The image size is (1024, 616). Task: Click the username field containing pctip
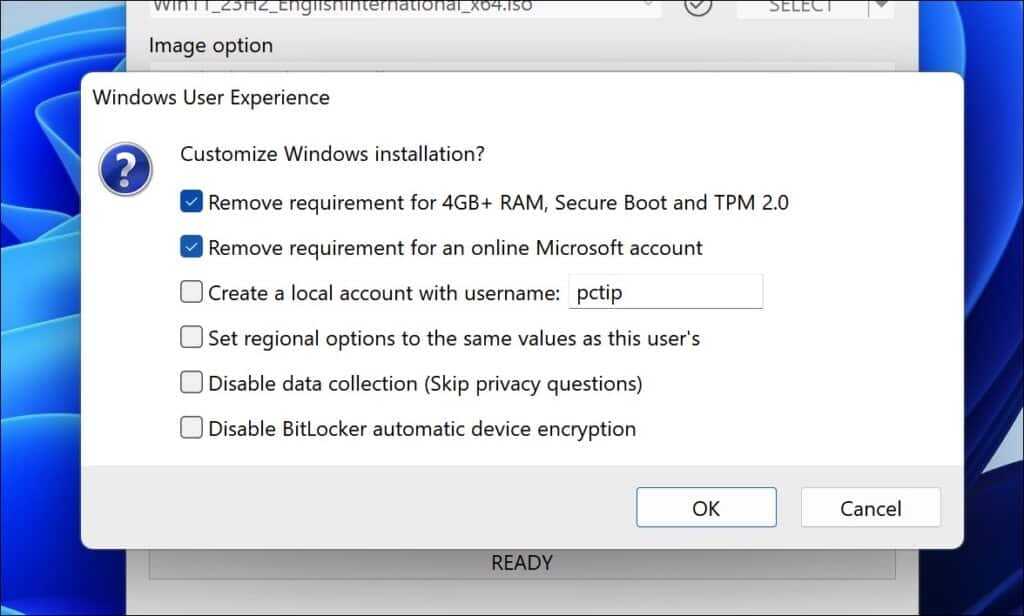665,293
